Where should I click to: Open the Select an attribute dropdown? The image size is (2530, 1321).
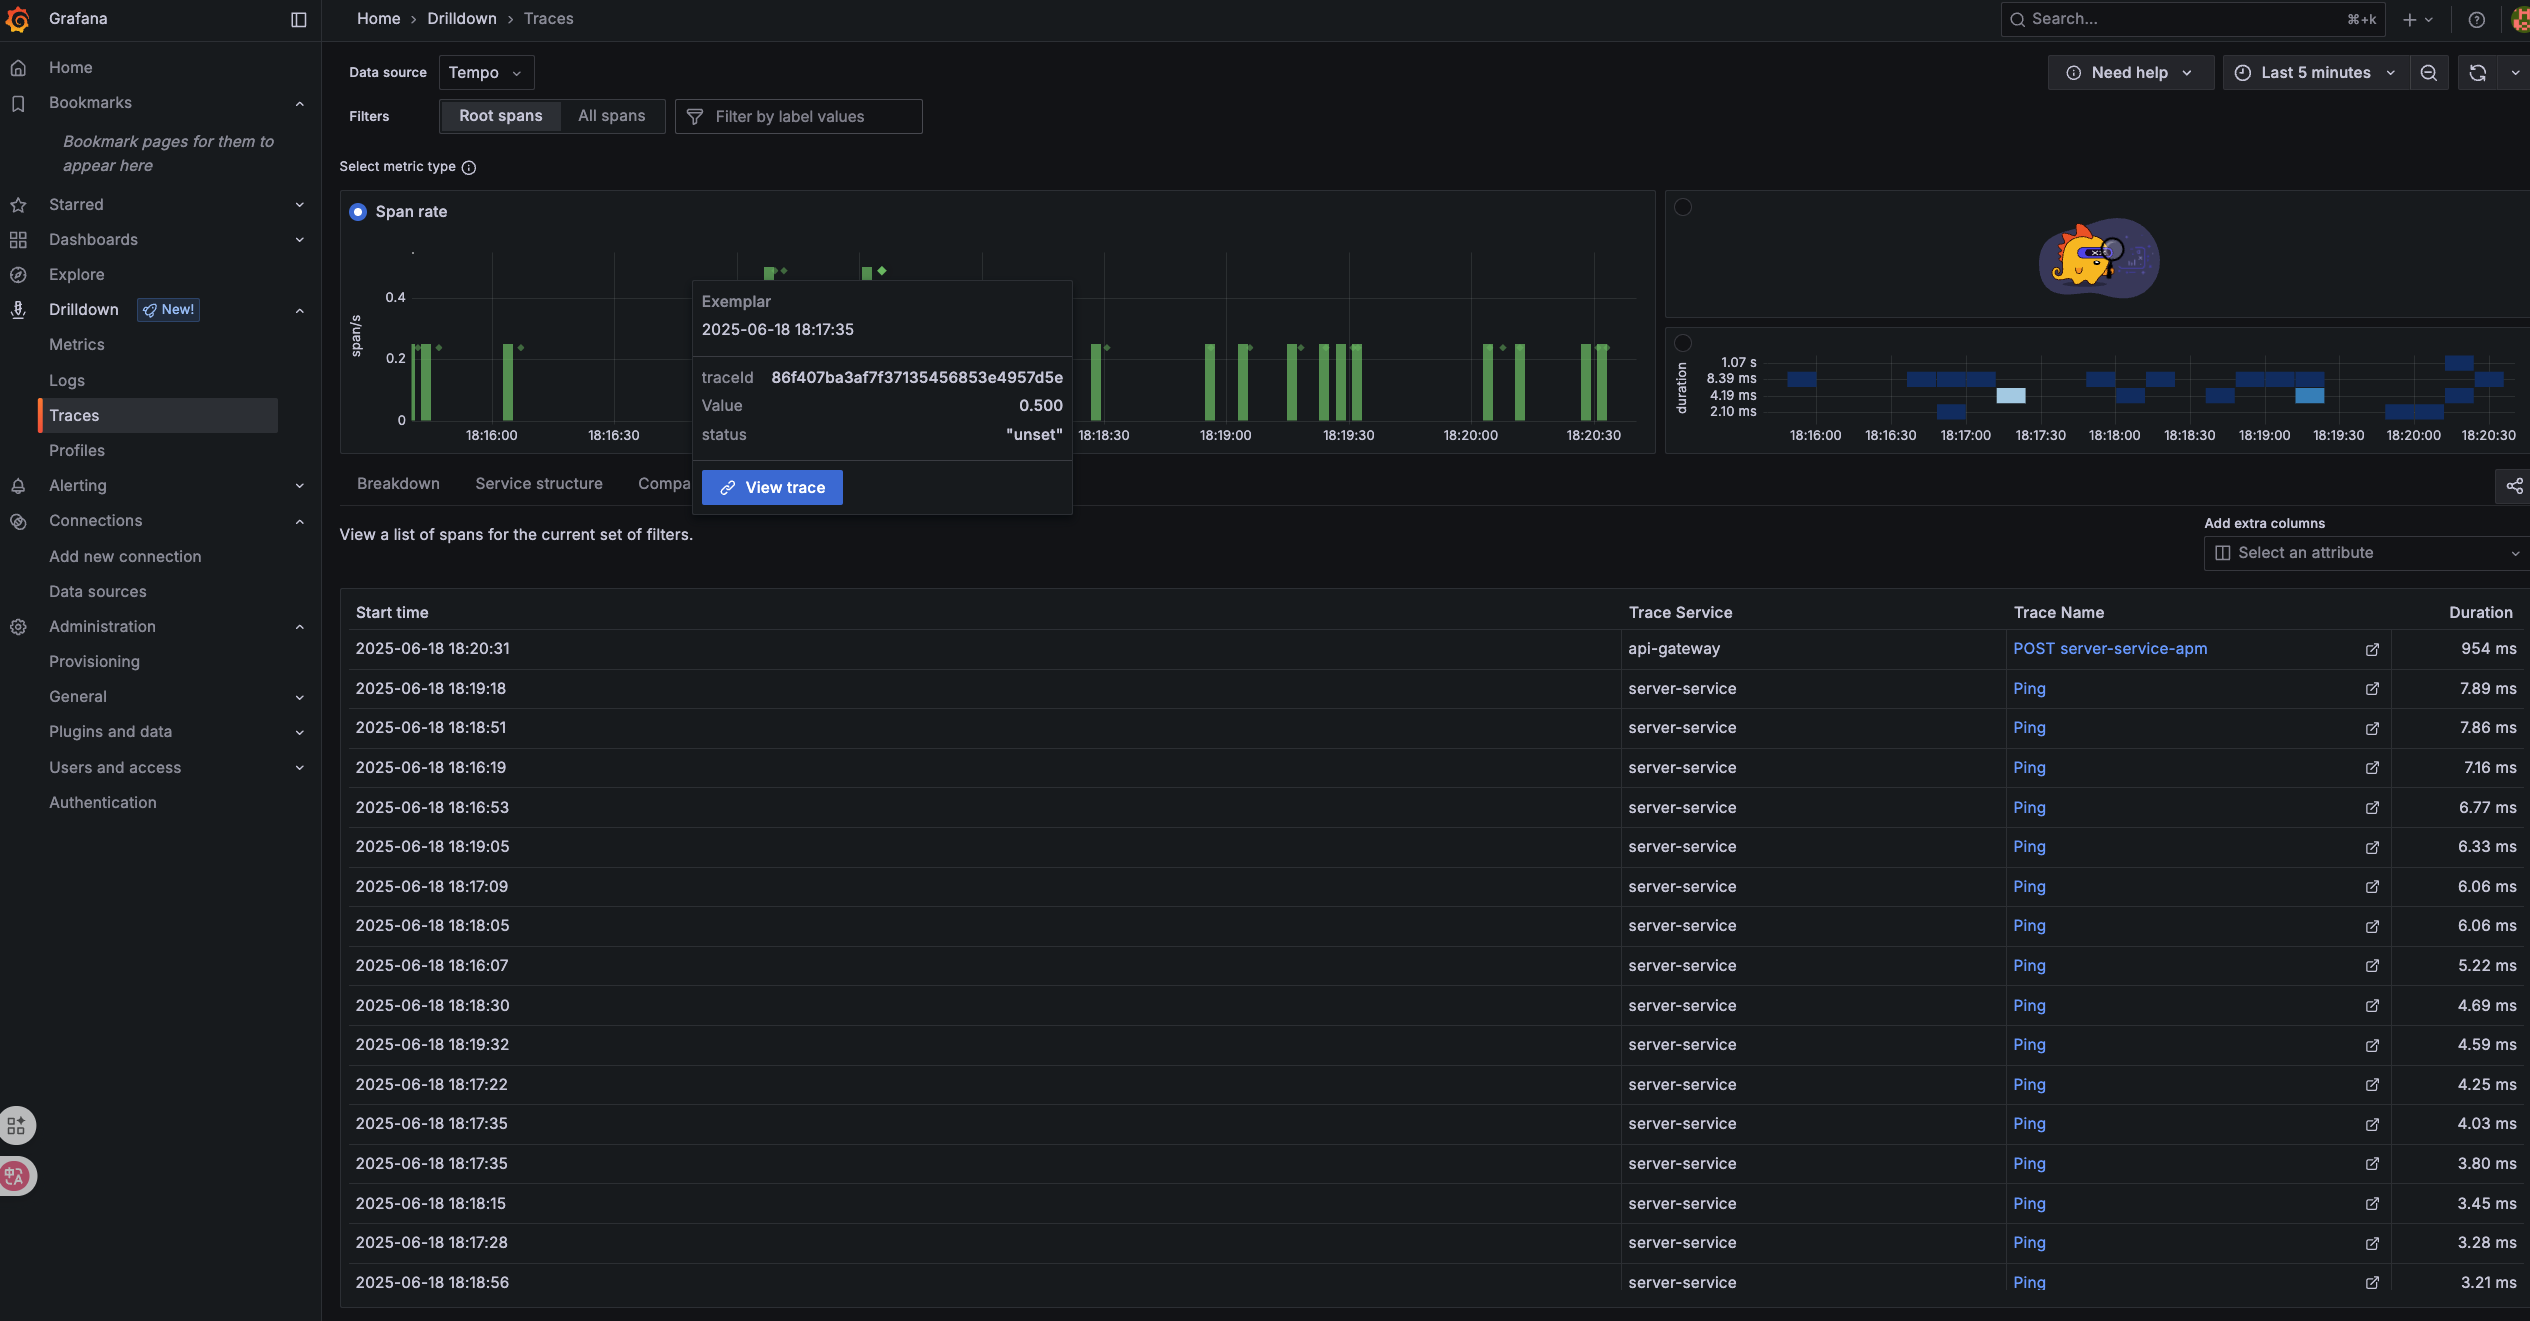[x=2365, y=553]
